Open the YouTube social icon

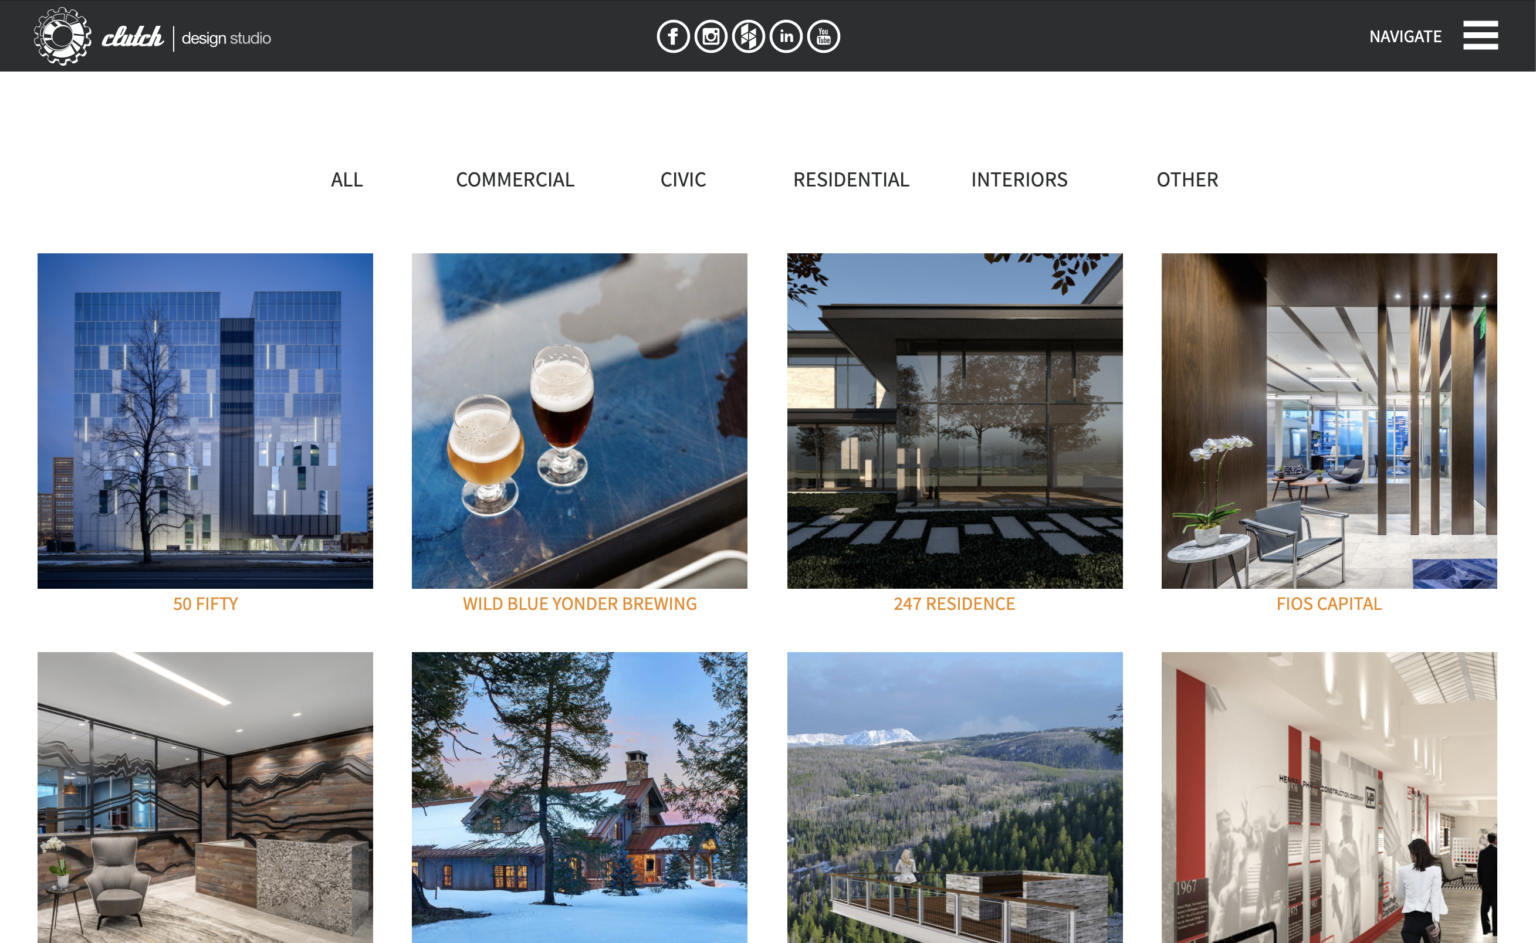click(x=824, y=37)
